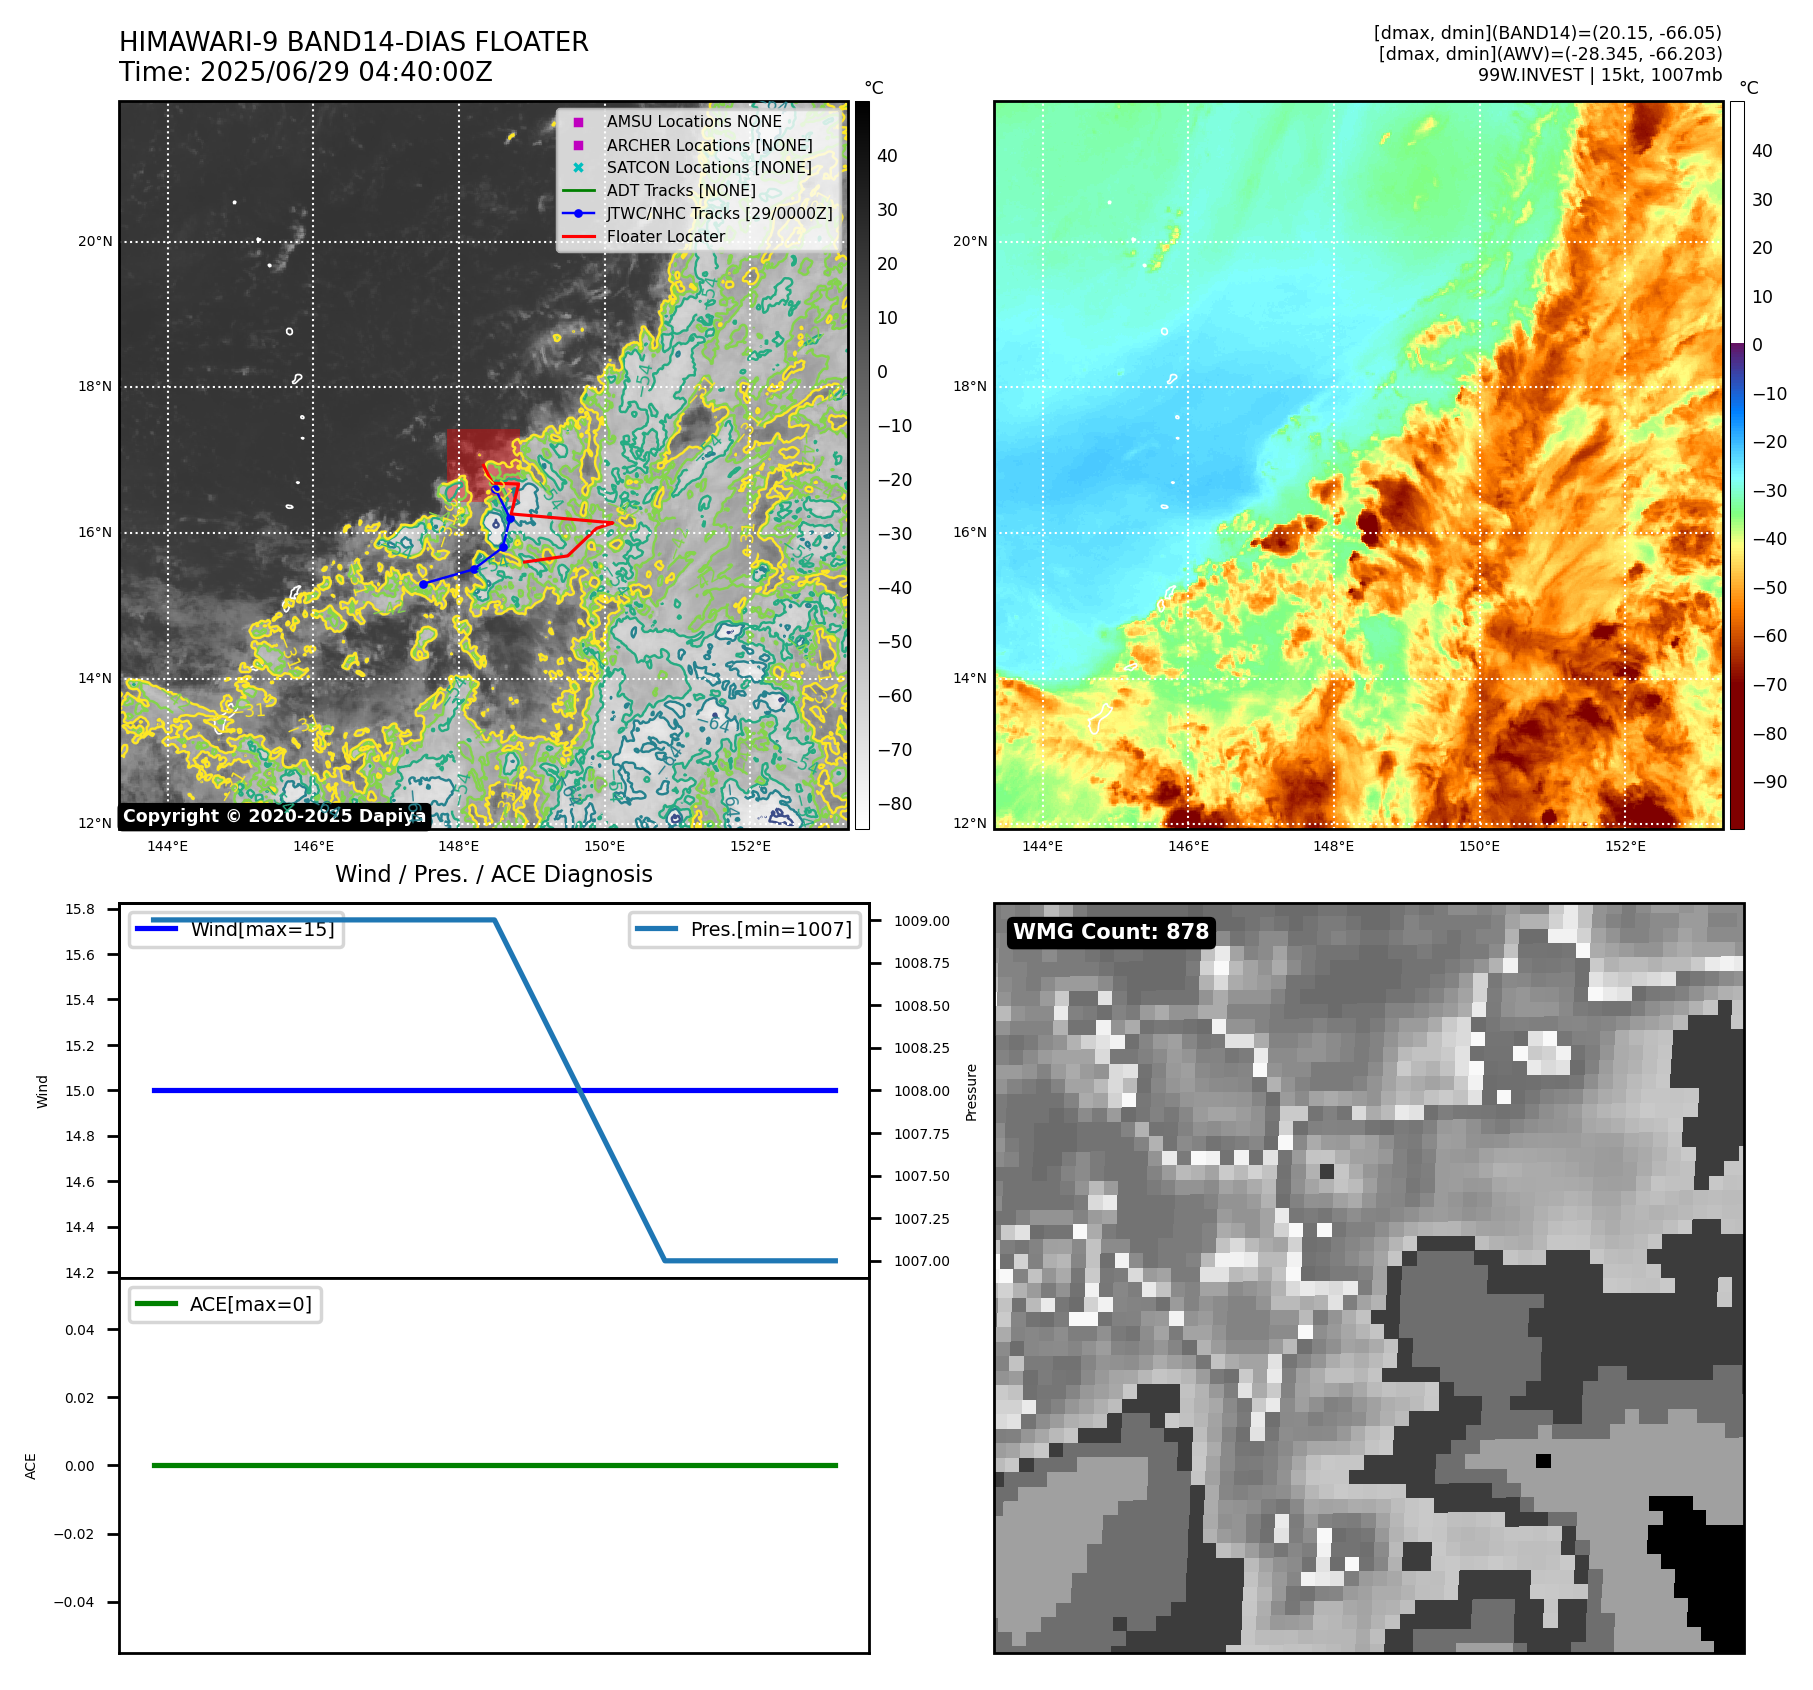Click the 152°E tick under the left map
The width and height of the screenshot is (1813, 1690).
pyautogui.click(x=750, y=846)
